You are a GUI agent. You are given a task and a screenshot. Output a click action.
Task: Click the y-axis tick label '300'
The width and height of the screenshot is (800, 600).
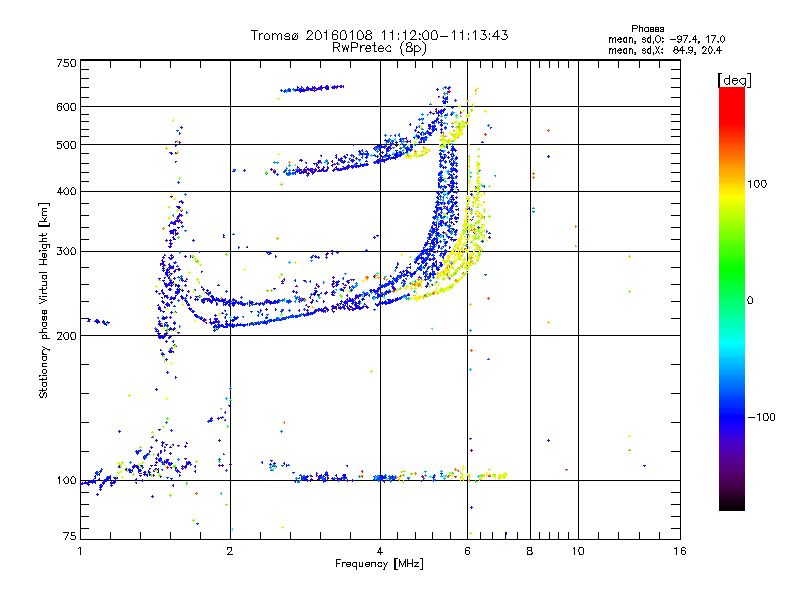[x=66, y=252]
